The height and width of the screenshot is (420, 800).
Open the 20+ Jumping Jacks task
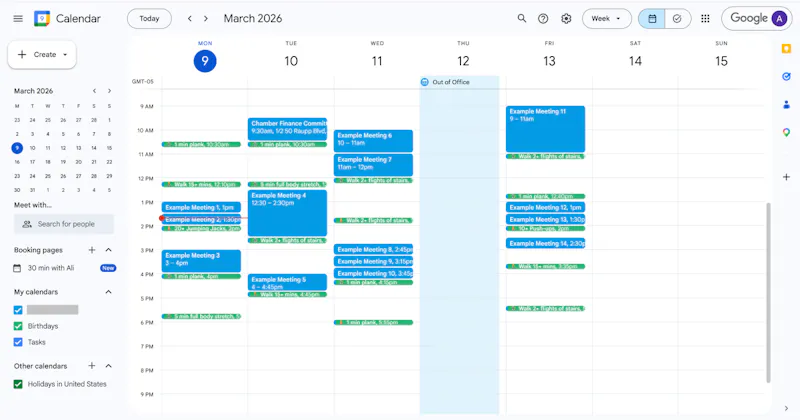201,229
